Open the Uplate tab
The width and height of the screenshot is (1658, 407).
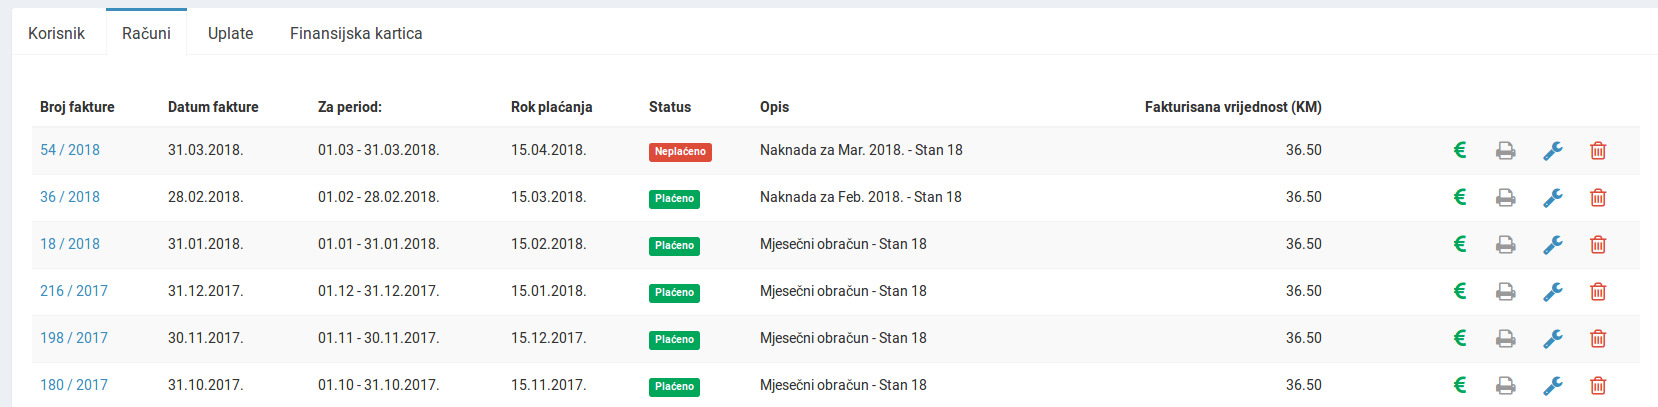230,33
